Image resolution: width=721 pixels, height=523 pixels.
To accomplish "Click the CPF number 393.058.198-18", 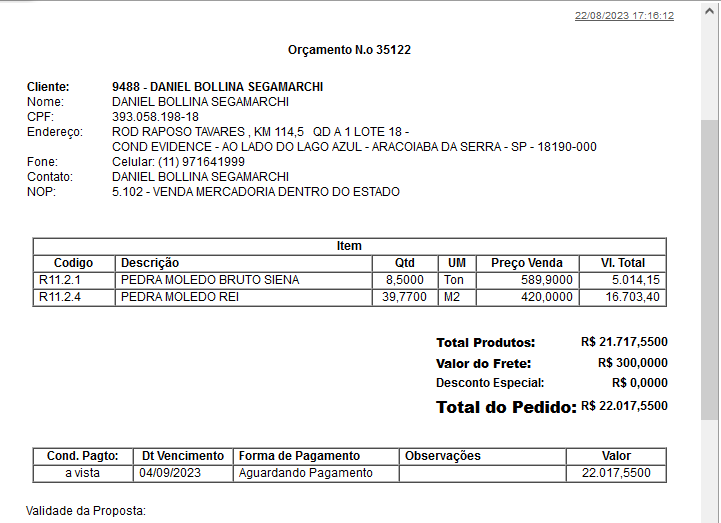I will point(155,117).
